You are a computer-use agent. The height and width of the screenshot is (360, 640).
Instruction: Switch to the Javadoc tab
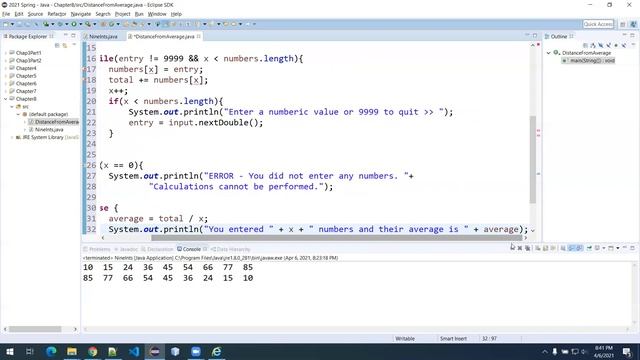[x=126, y=249]
